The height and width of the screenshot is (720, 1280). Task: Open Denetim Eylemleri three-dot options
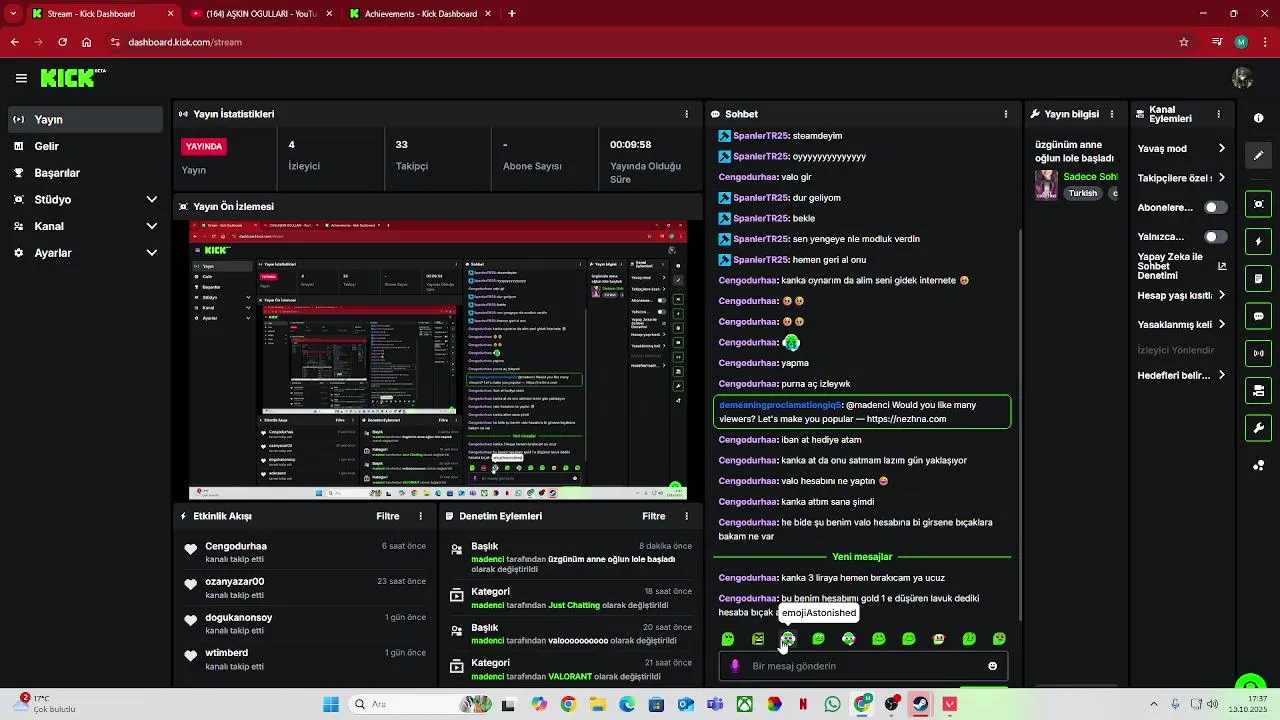coord(686,516)
